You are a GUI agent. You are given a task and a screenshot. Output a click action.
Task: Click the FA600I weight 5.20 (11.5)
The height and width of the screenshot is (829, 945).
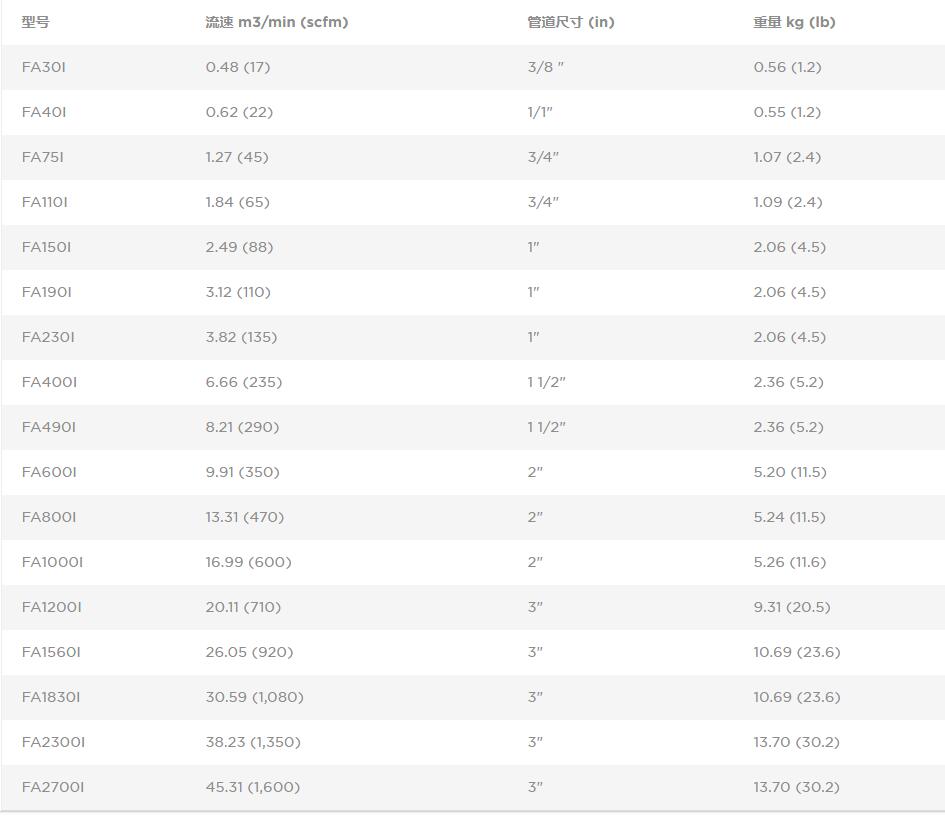click(x=790, y=472)
